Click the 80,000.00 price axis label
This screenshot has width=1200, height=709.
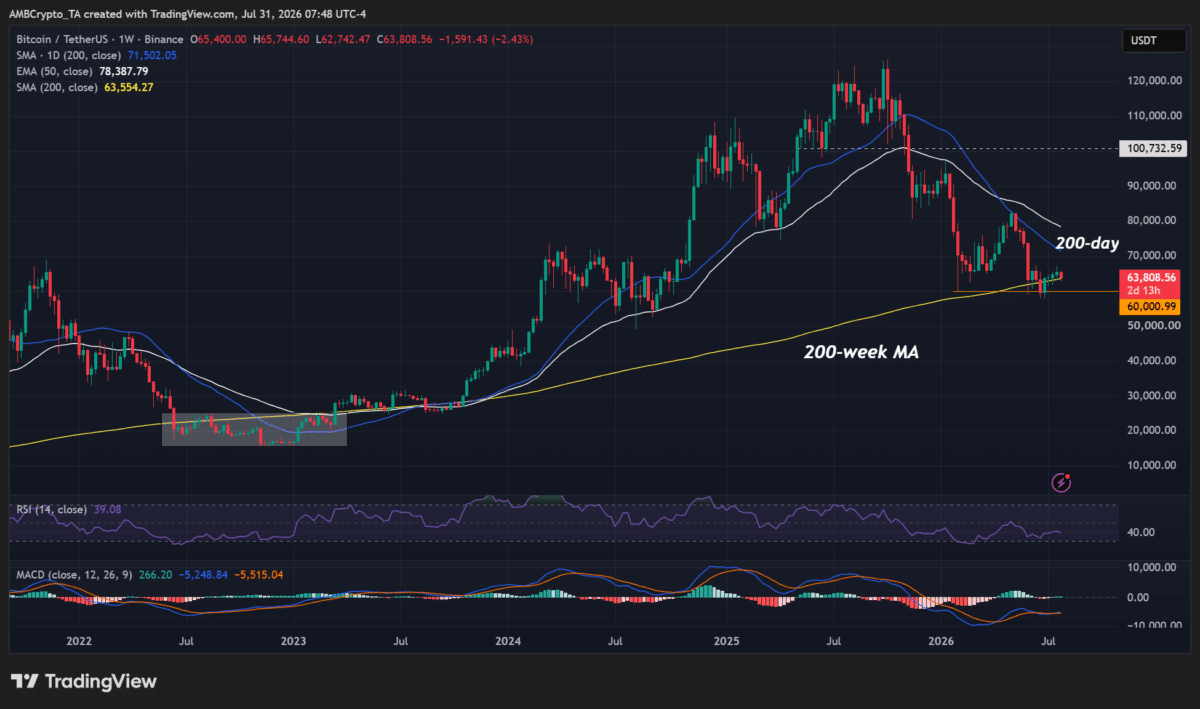tap(1153, 221)
